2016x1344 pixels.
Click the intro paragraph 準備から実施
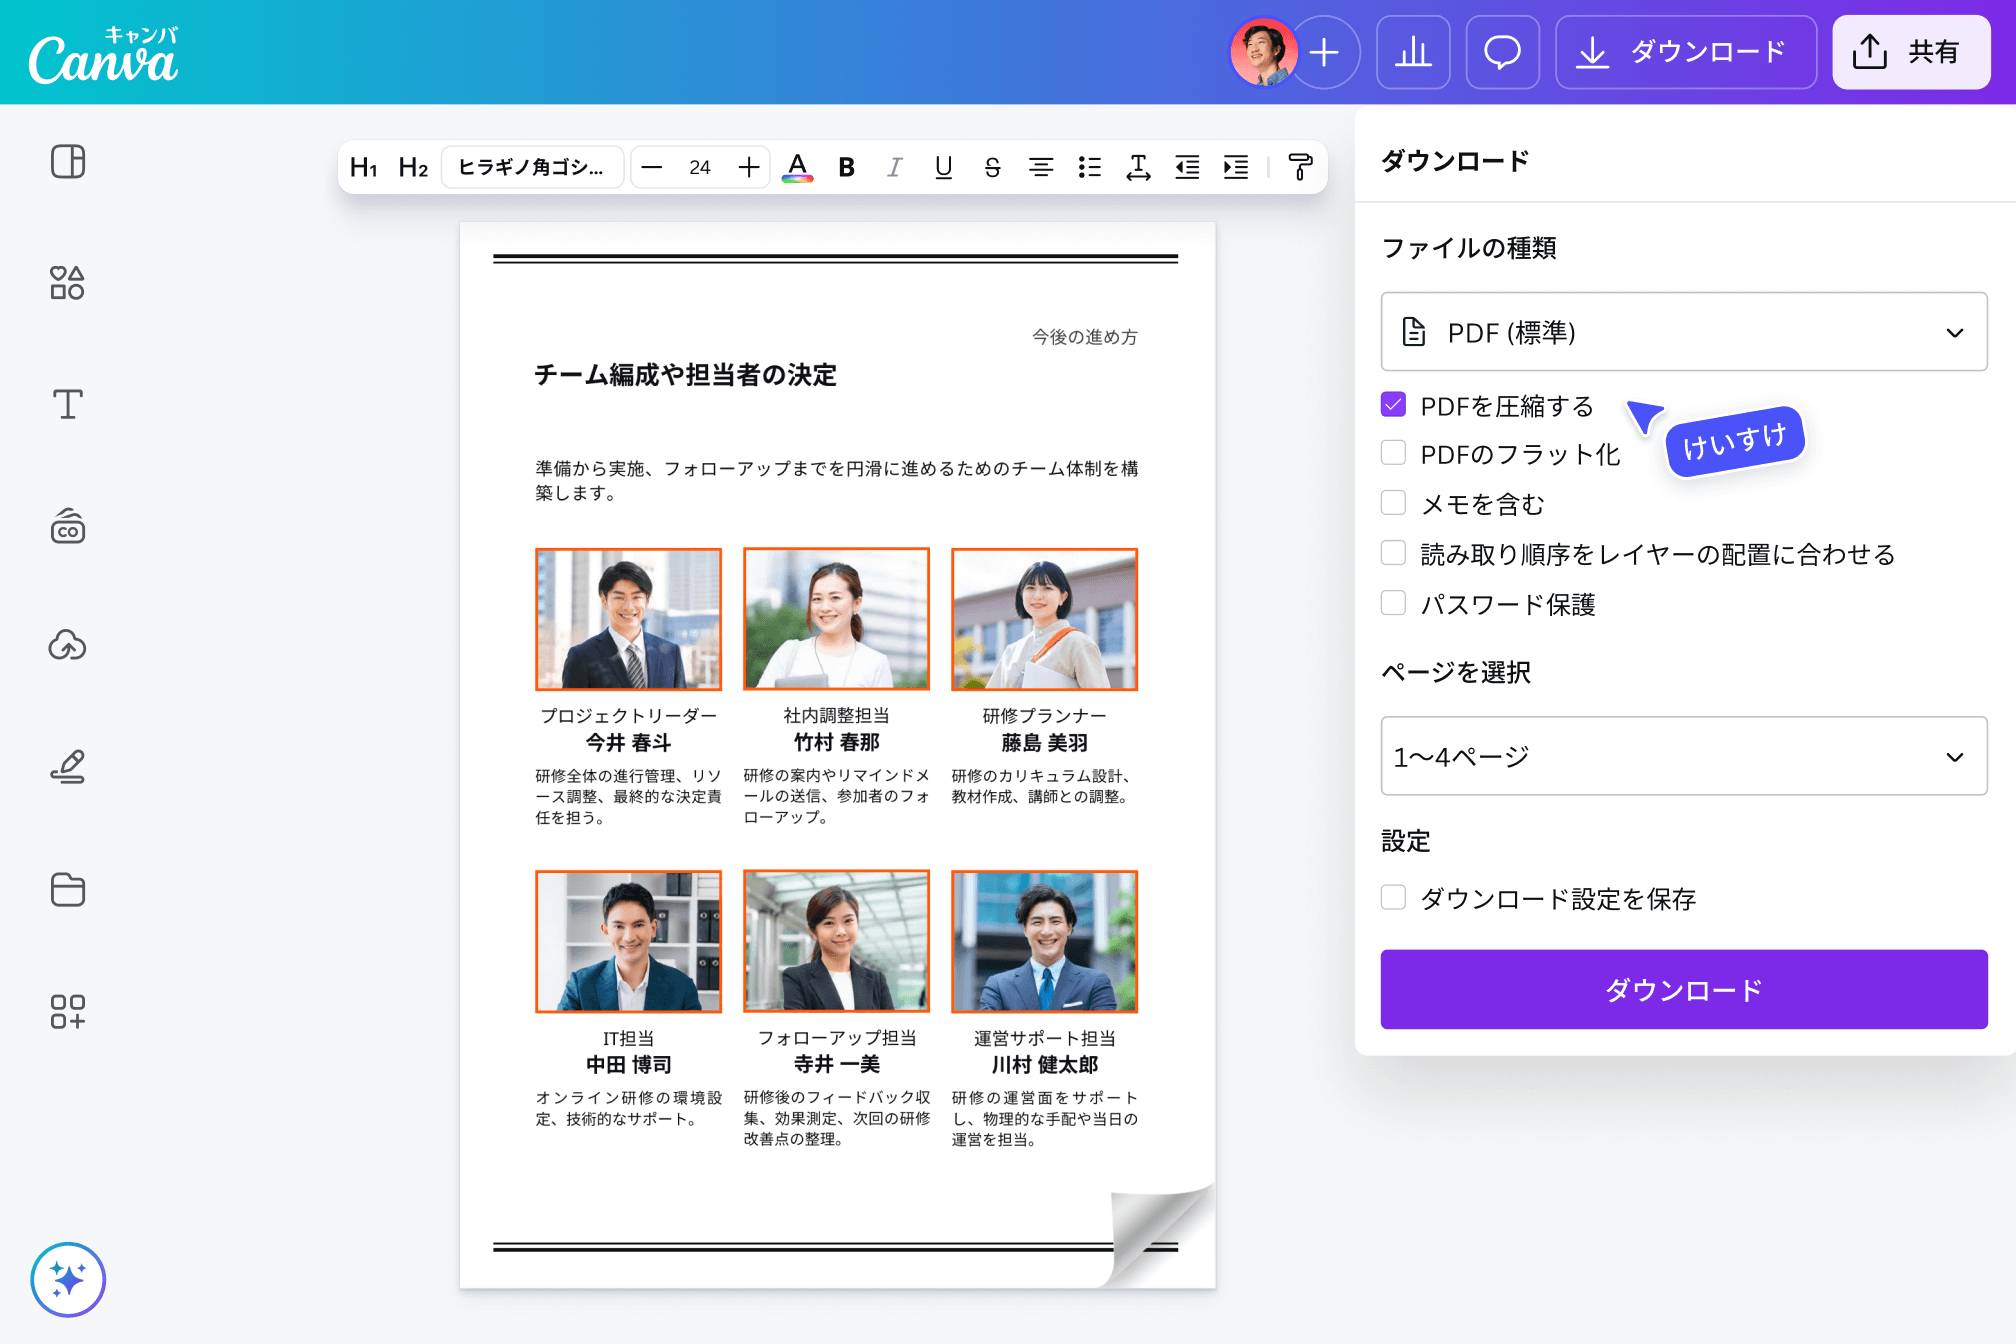[x=836, y=480]
